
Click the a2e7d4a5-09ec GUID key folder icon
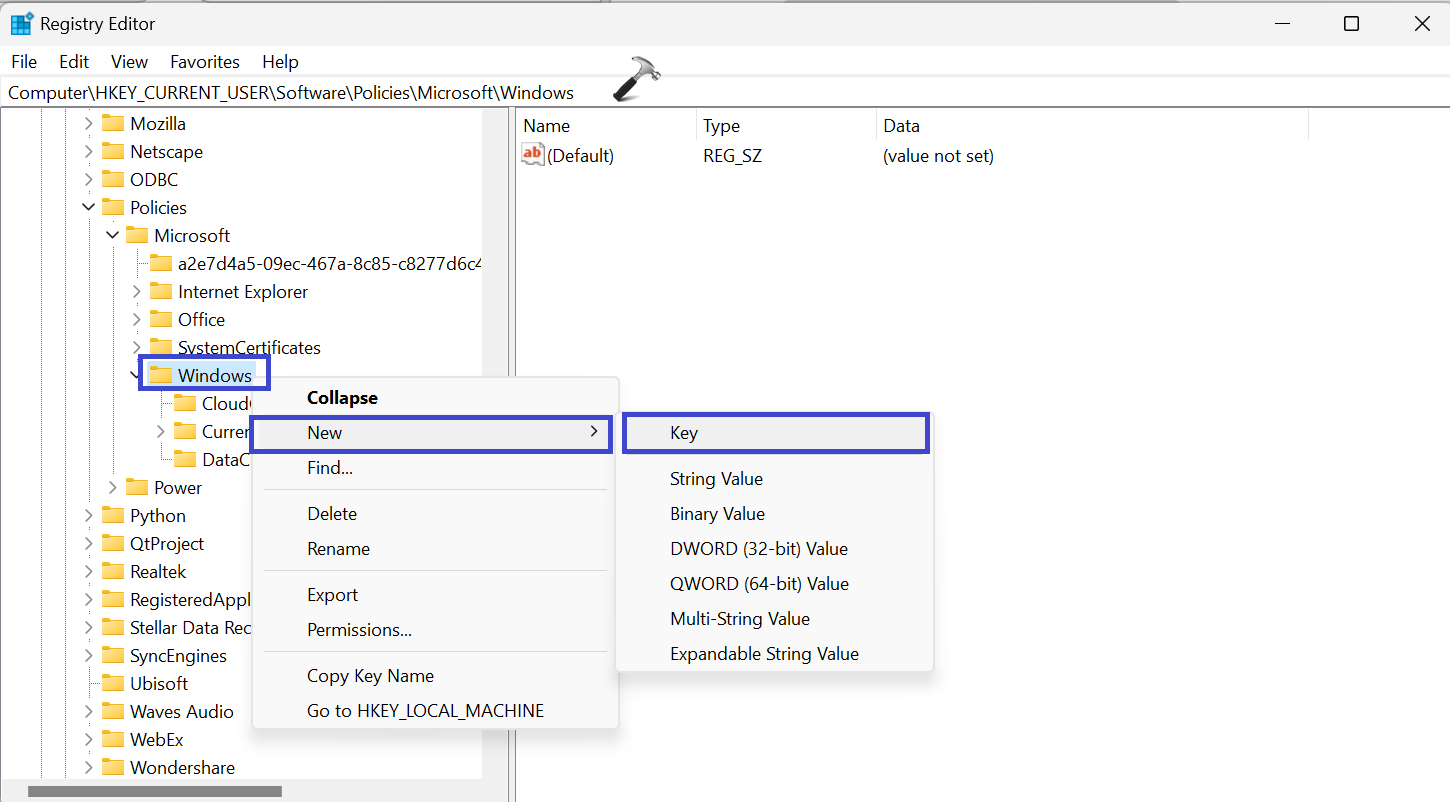(x=161, y=264)
